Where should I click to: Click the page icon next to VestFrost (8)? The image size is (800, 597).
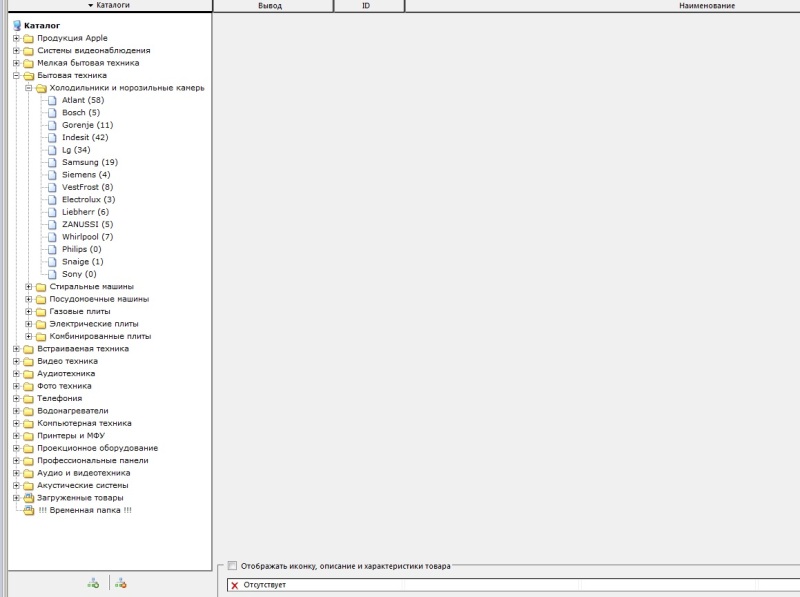pyautogui.click(x=52, y=187)
